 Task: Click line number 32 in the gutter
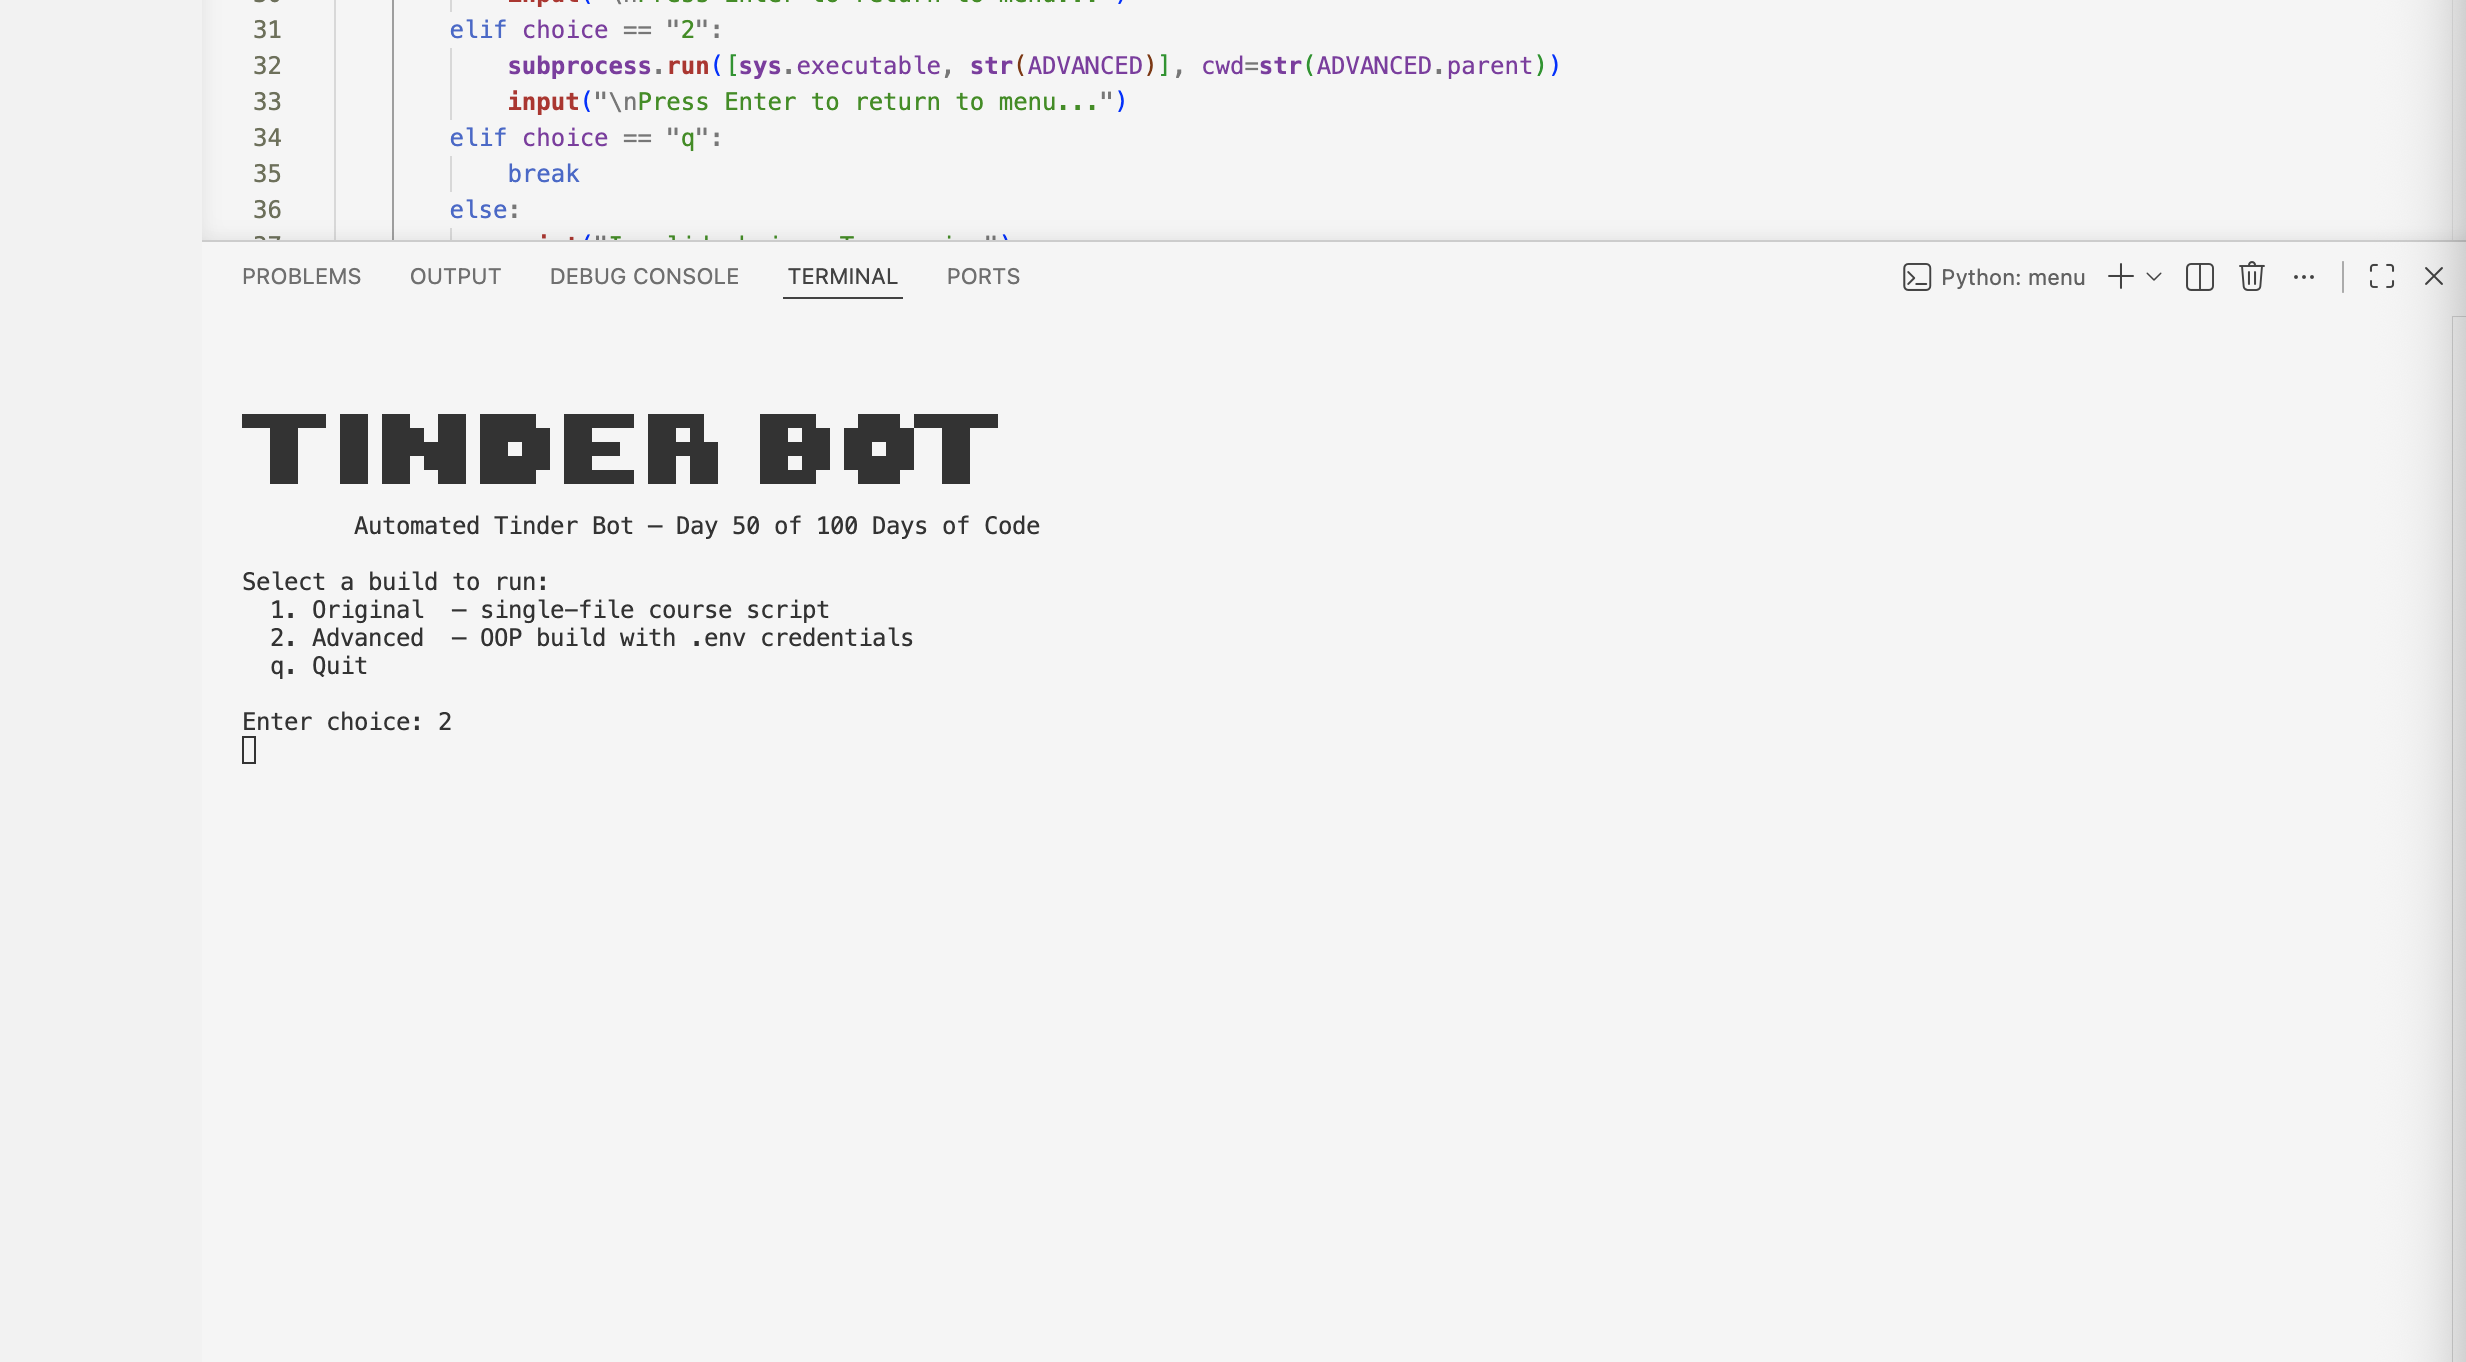click(267, 66)
